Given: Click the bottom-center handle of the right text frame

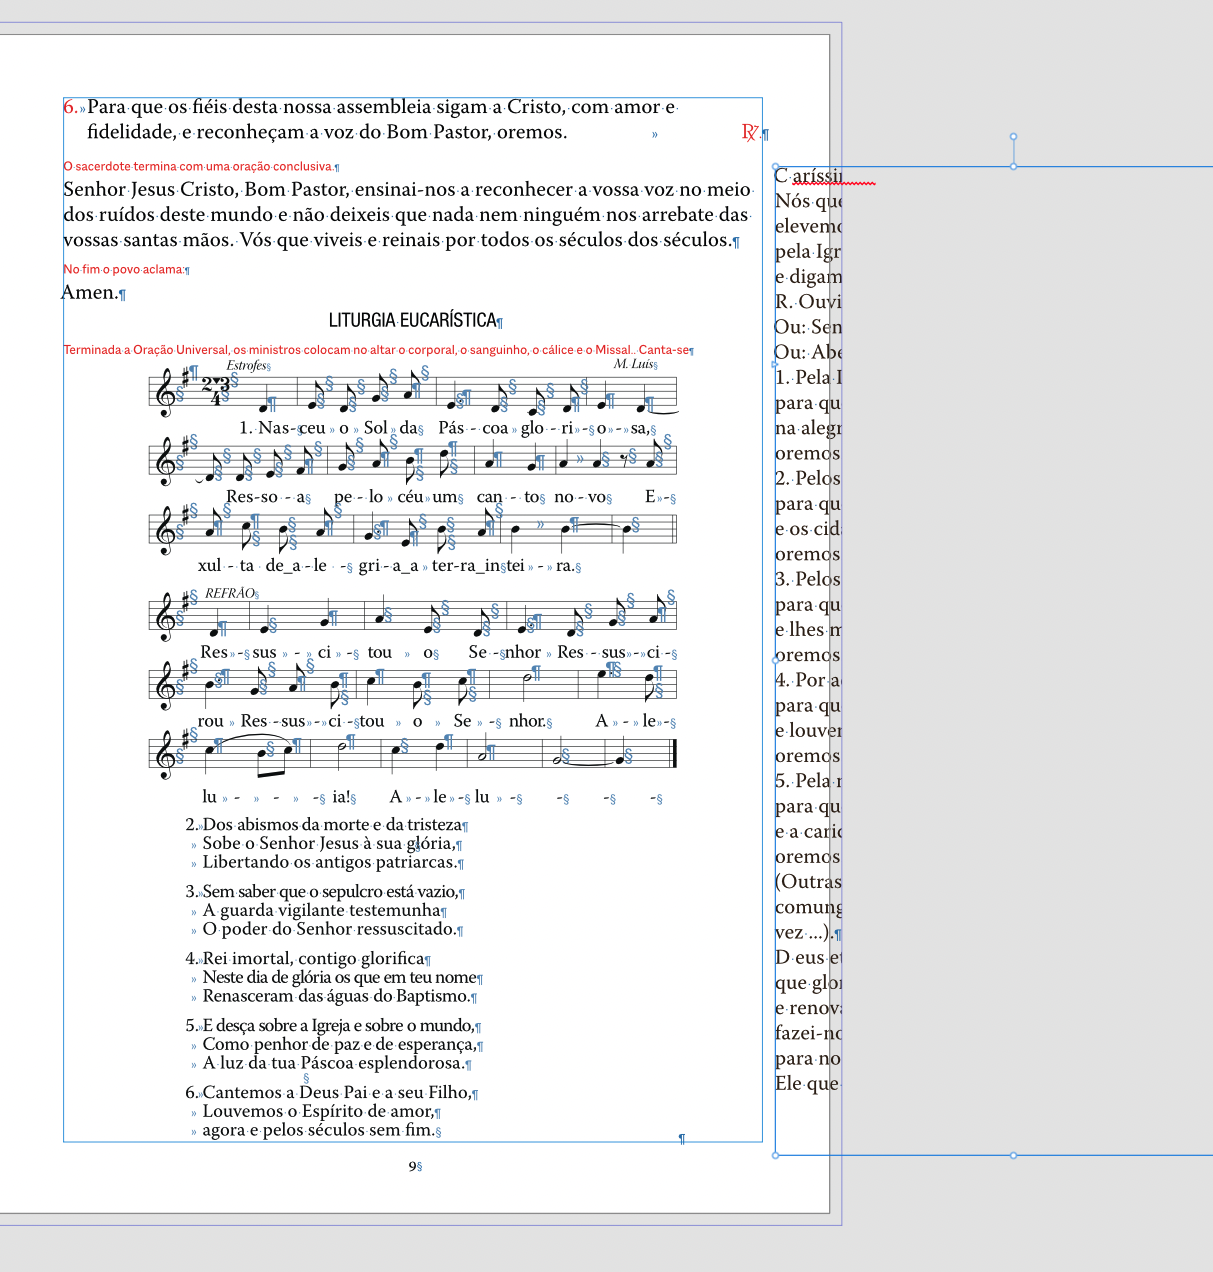Looking at the screenshot, I should [1013, 1155].
